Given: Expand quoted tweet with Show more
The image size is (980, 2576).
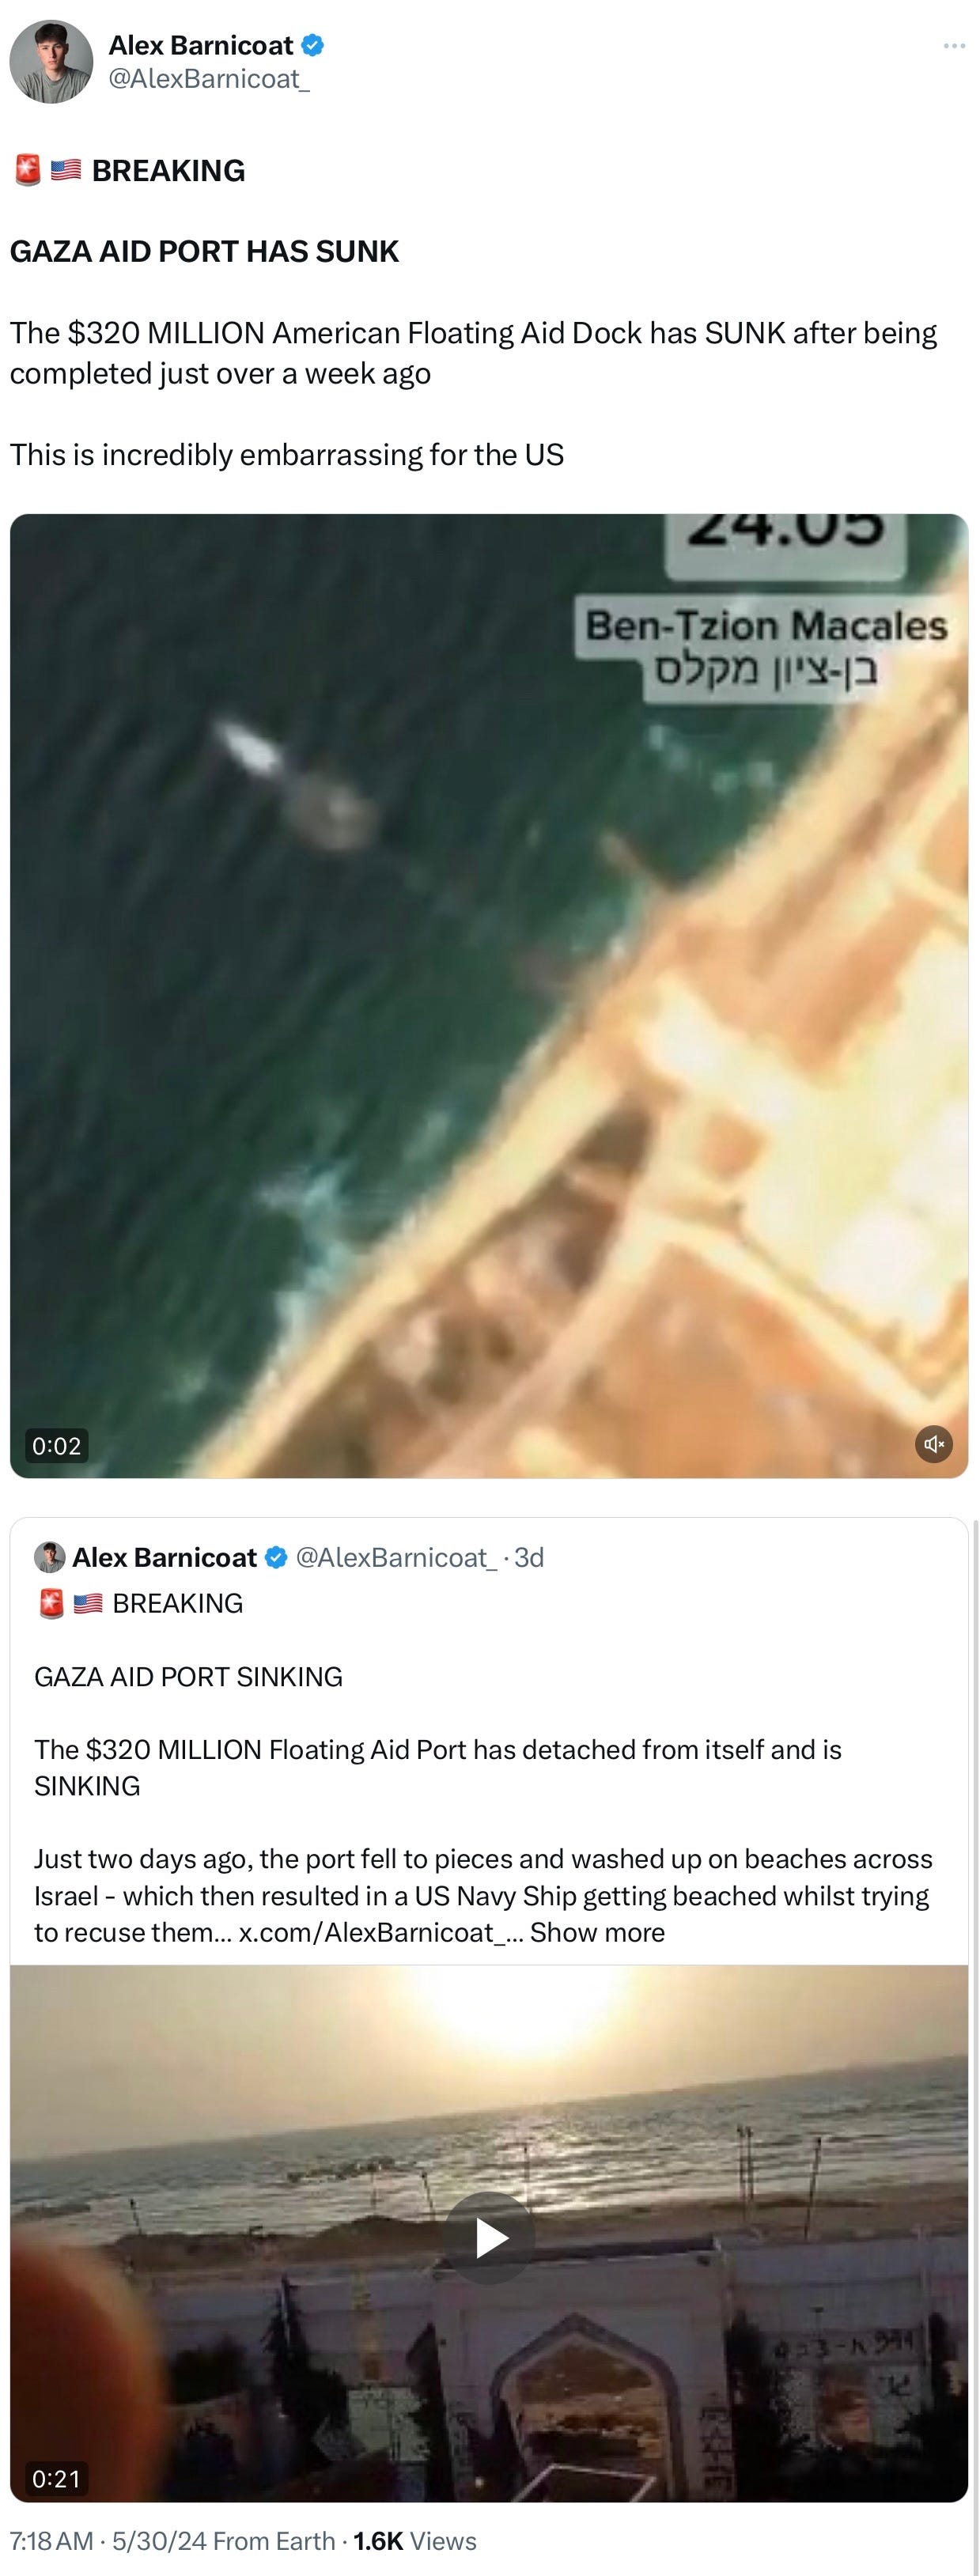Looking at the screenshot, I should pyautogui.click(x=597, y=1932).
